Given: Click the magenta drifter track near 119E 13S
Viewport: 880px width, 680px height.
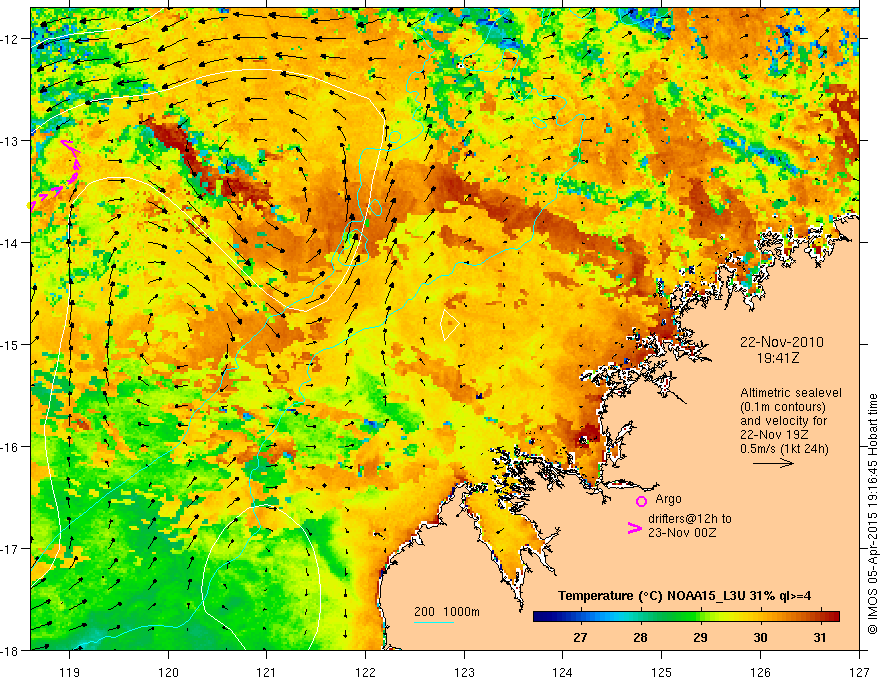Looking at the screenshot, I should coord(55,175).
